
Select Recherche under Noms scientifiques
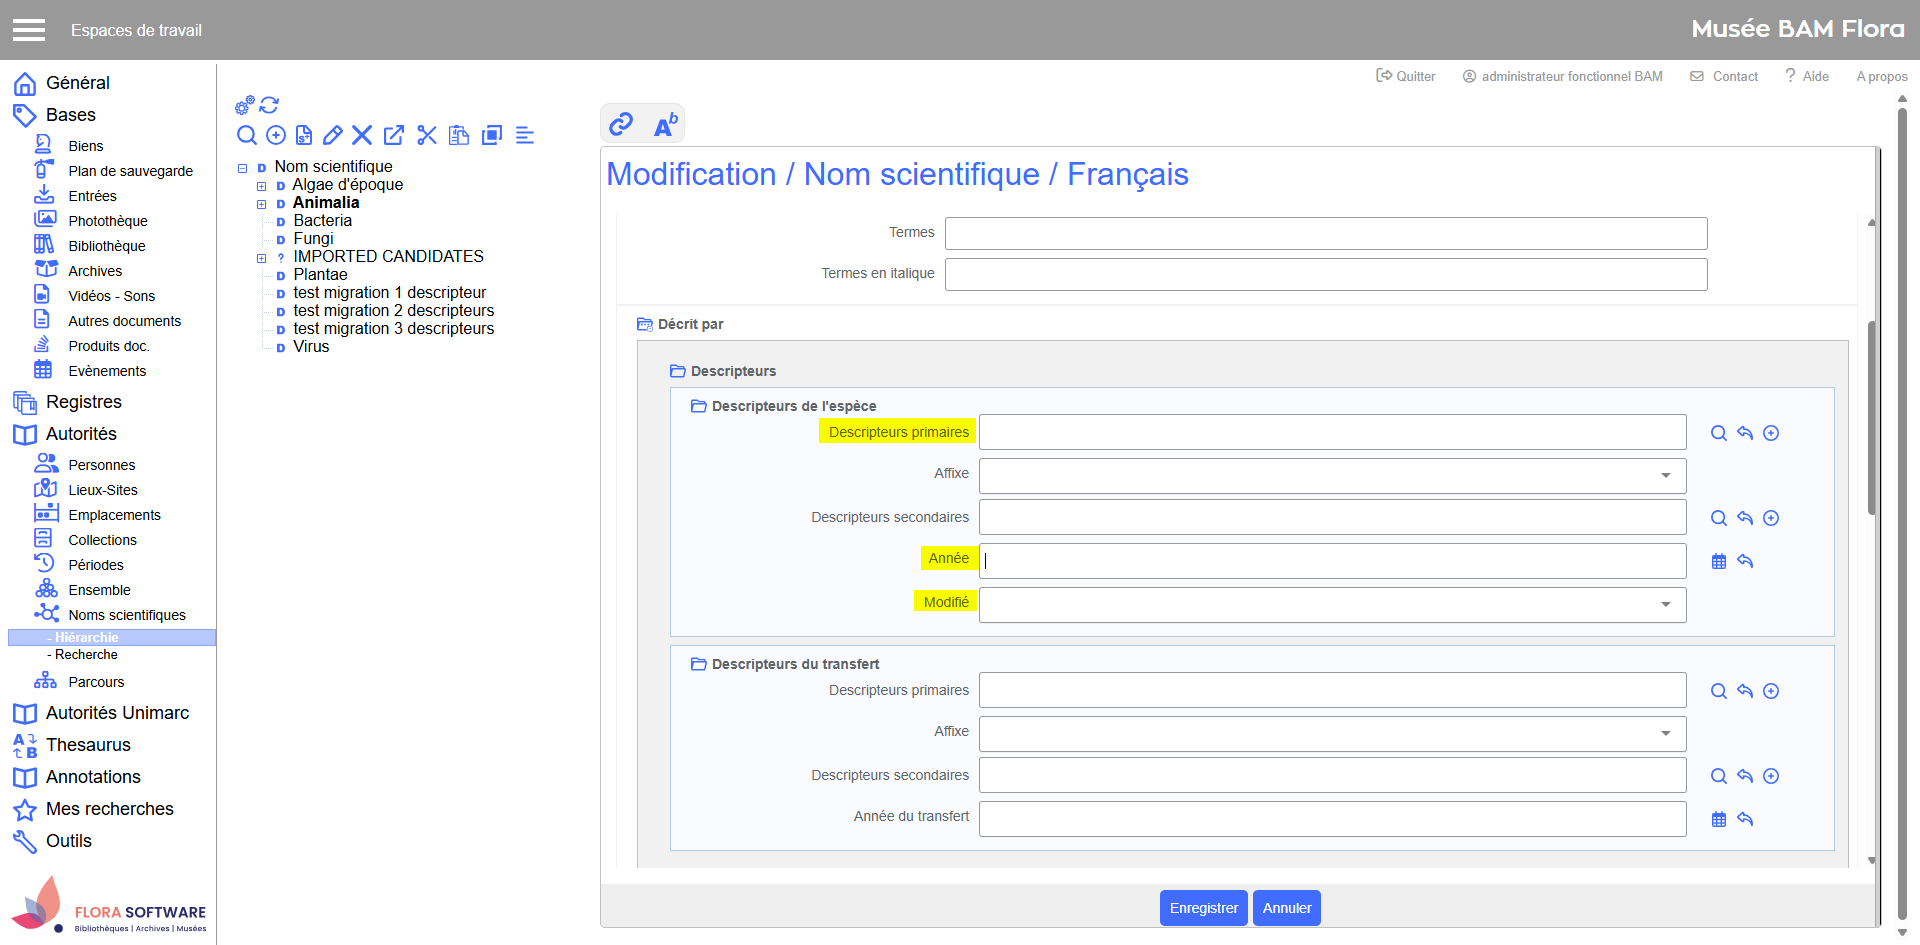[x=86, y=655]
